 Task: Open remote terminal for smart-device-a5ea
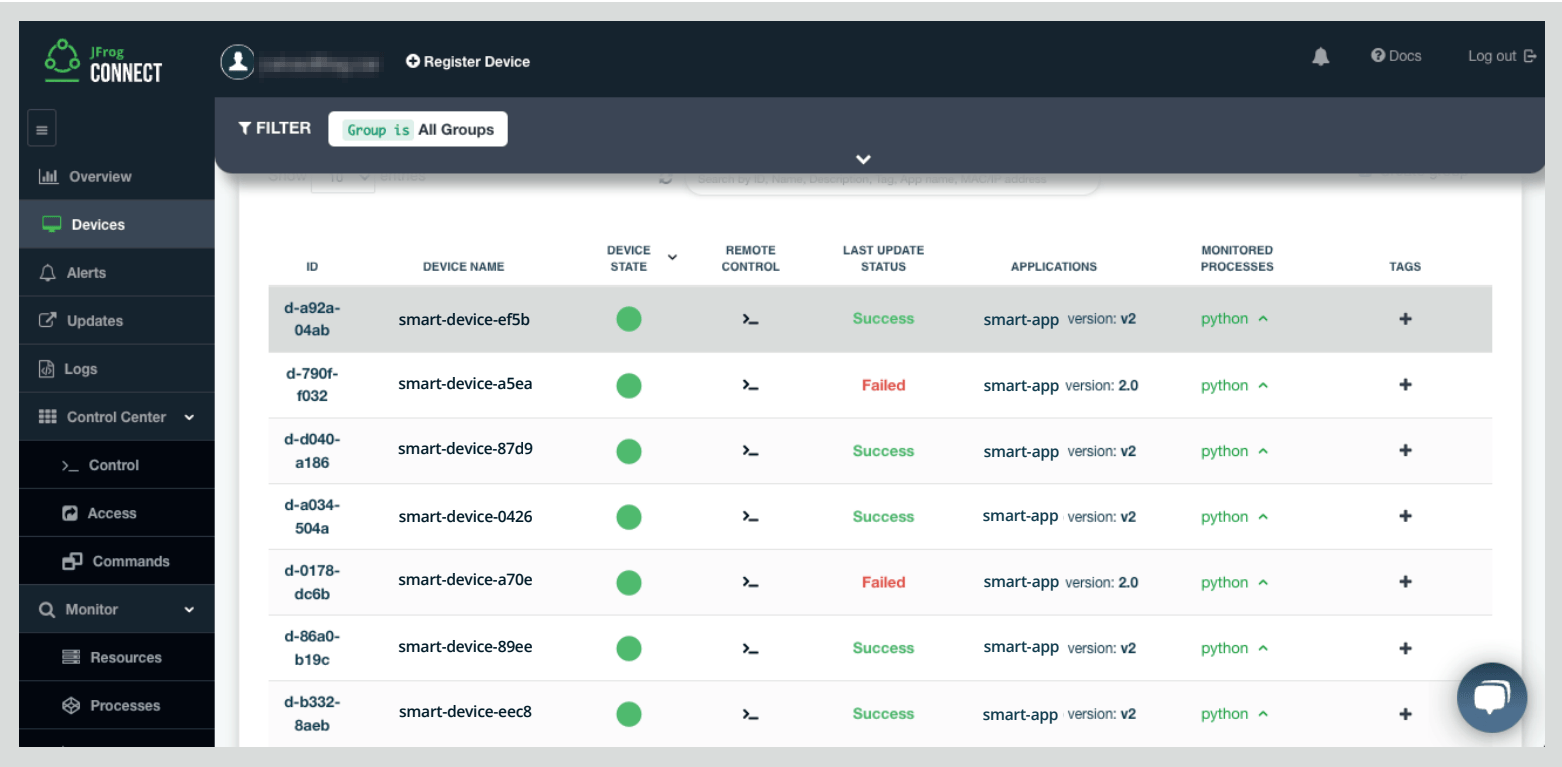click(x=750, y=385)
